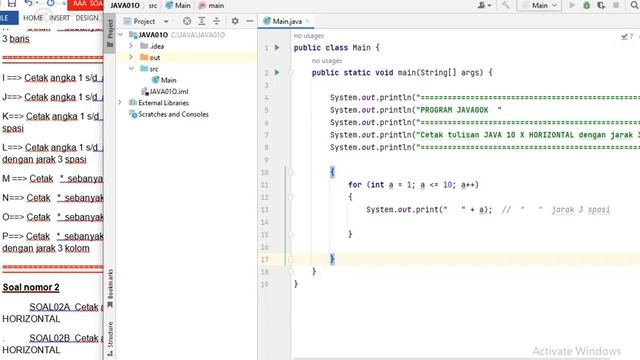The width and height of the screenshot is (640, 360).
Task: Click the Stop square icon
Action: coord(616,5)
